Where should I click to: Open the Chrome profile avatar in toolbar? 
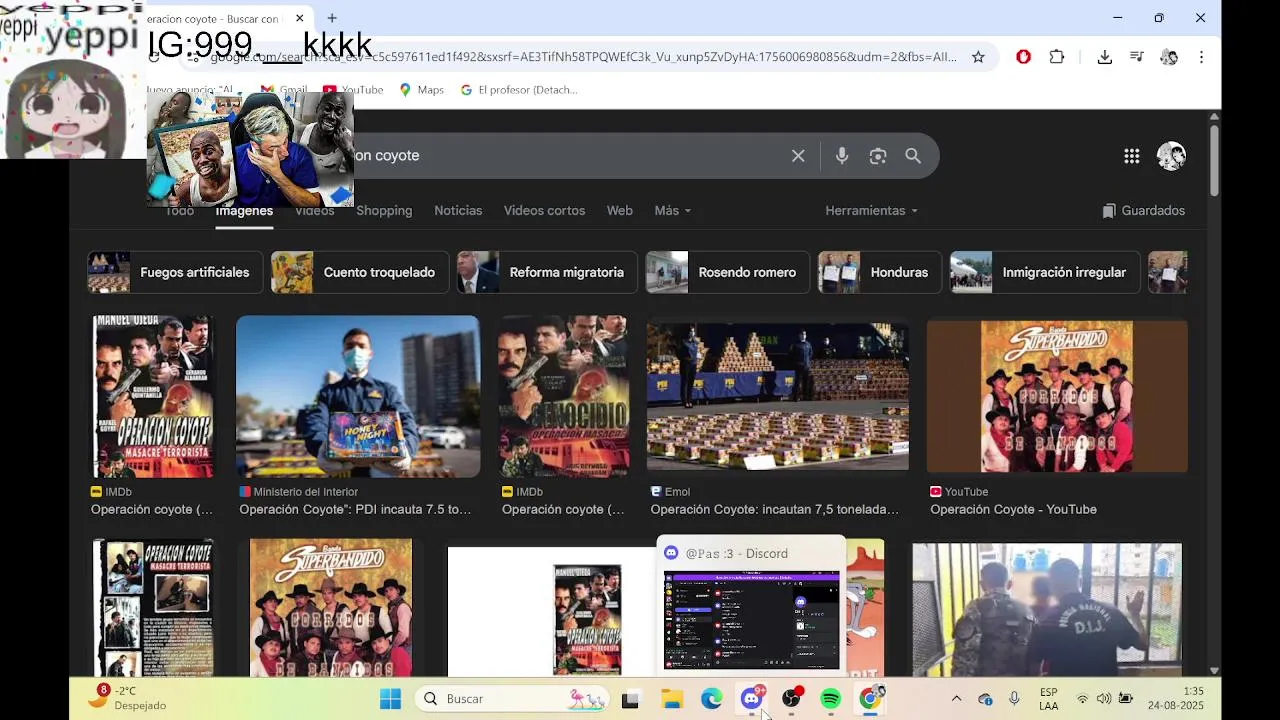(1169, 57)
